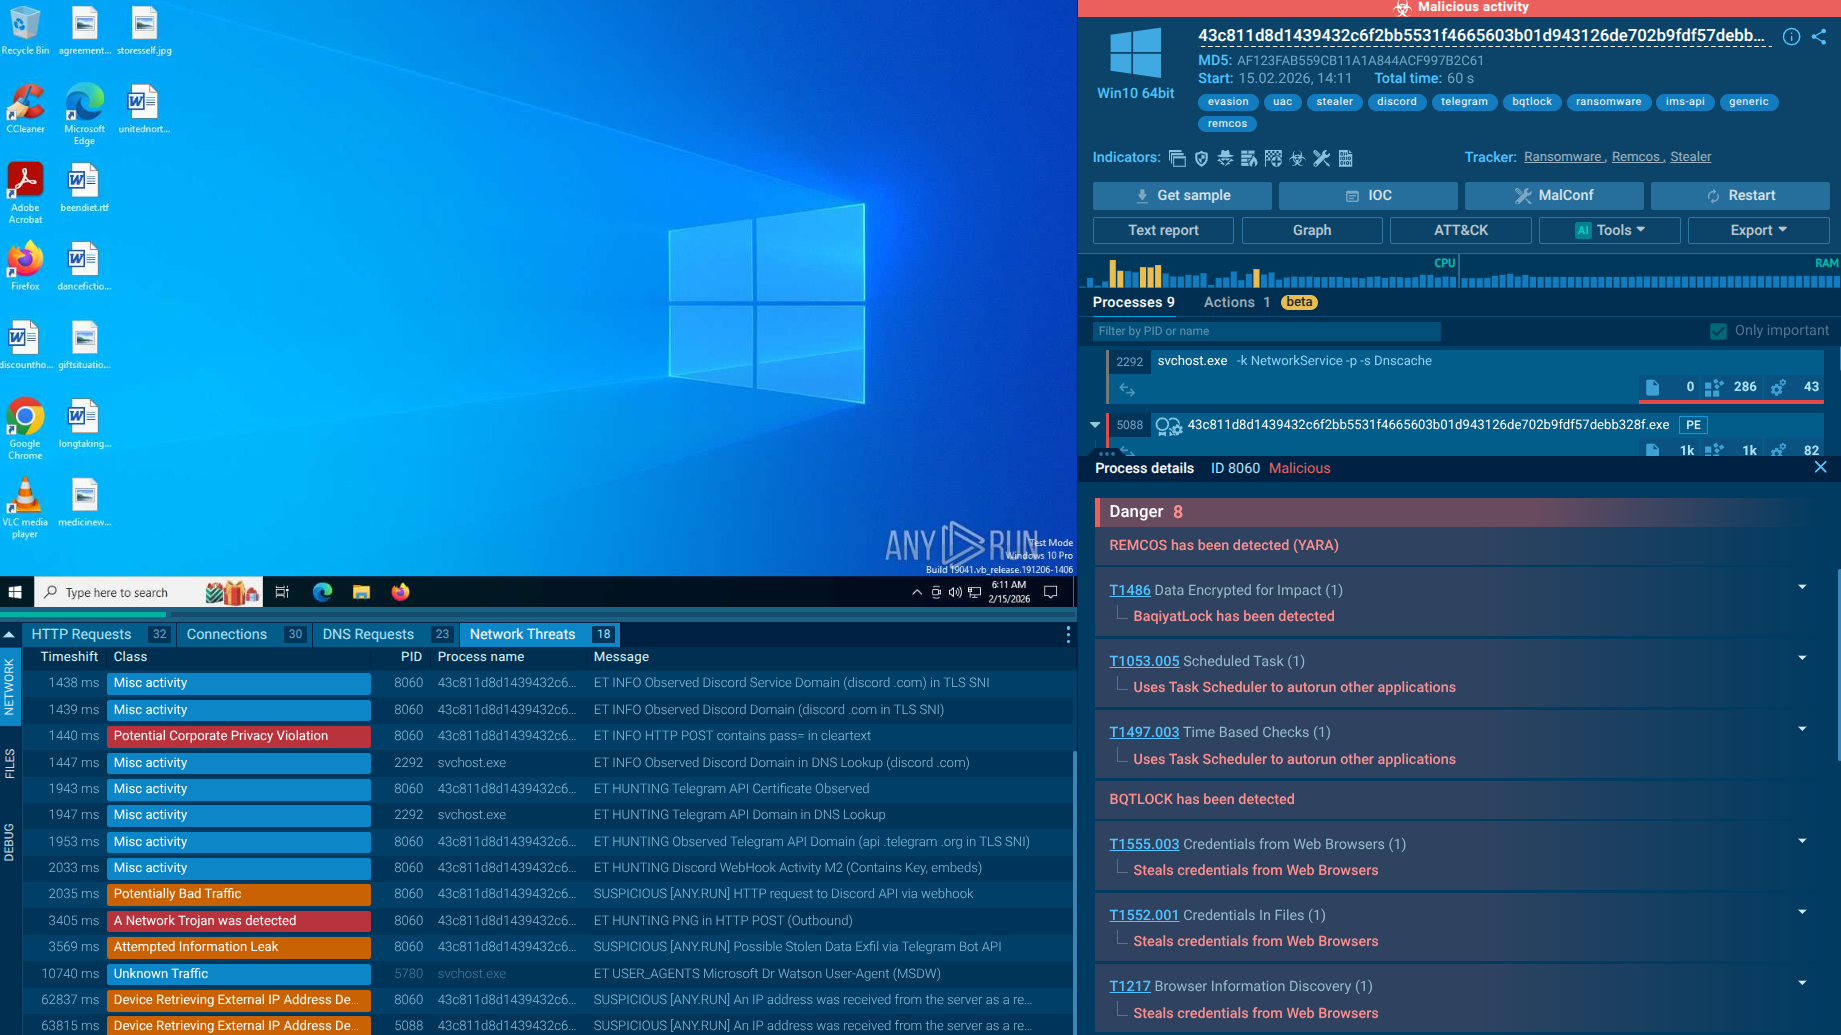Click the wrench-tools indicator icon
The image size is (1841, 1035).
pyautogui.click(x=1322, y=158)
